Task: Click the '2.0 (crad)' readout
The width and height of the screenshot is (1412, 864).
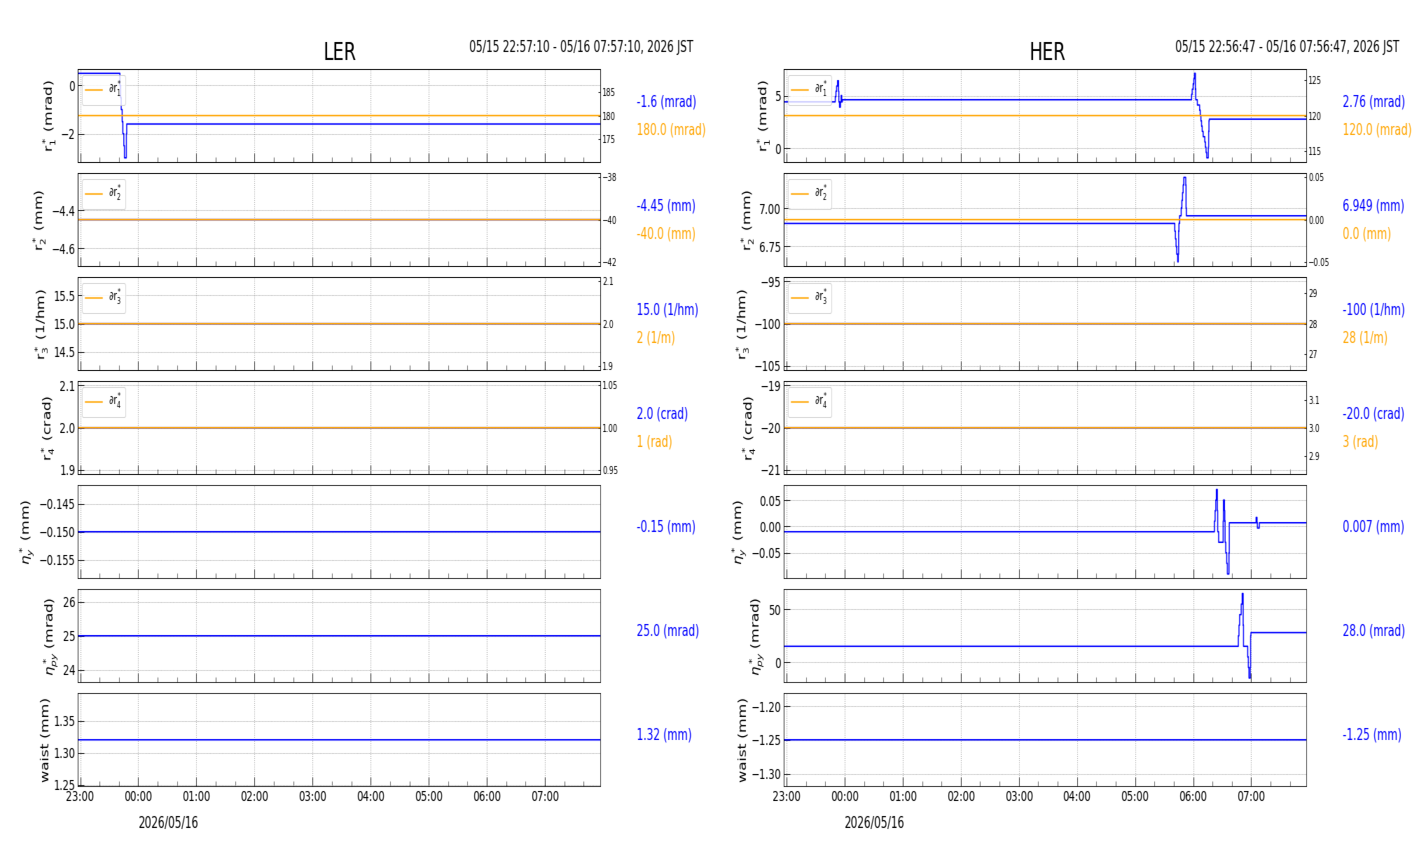Action: pyautogui.click(x=662, y=414)
